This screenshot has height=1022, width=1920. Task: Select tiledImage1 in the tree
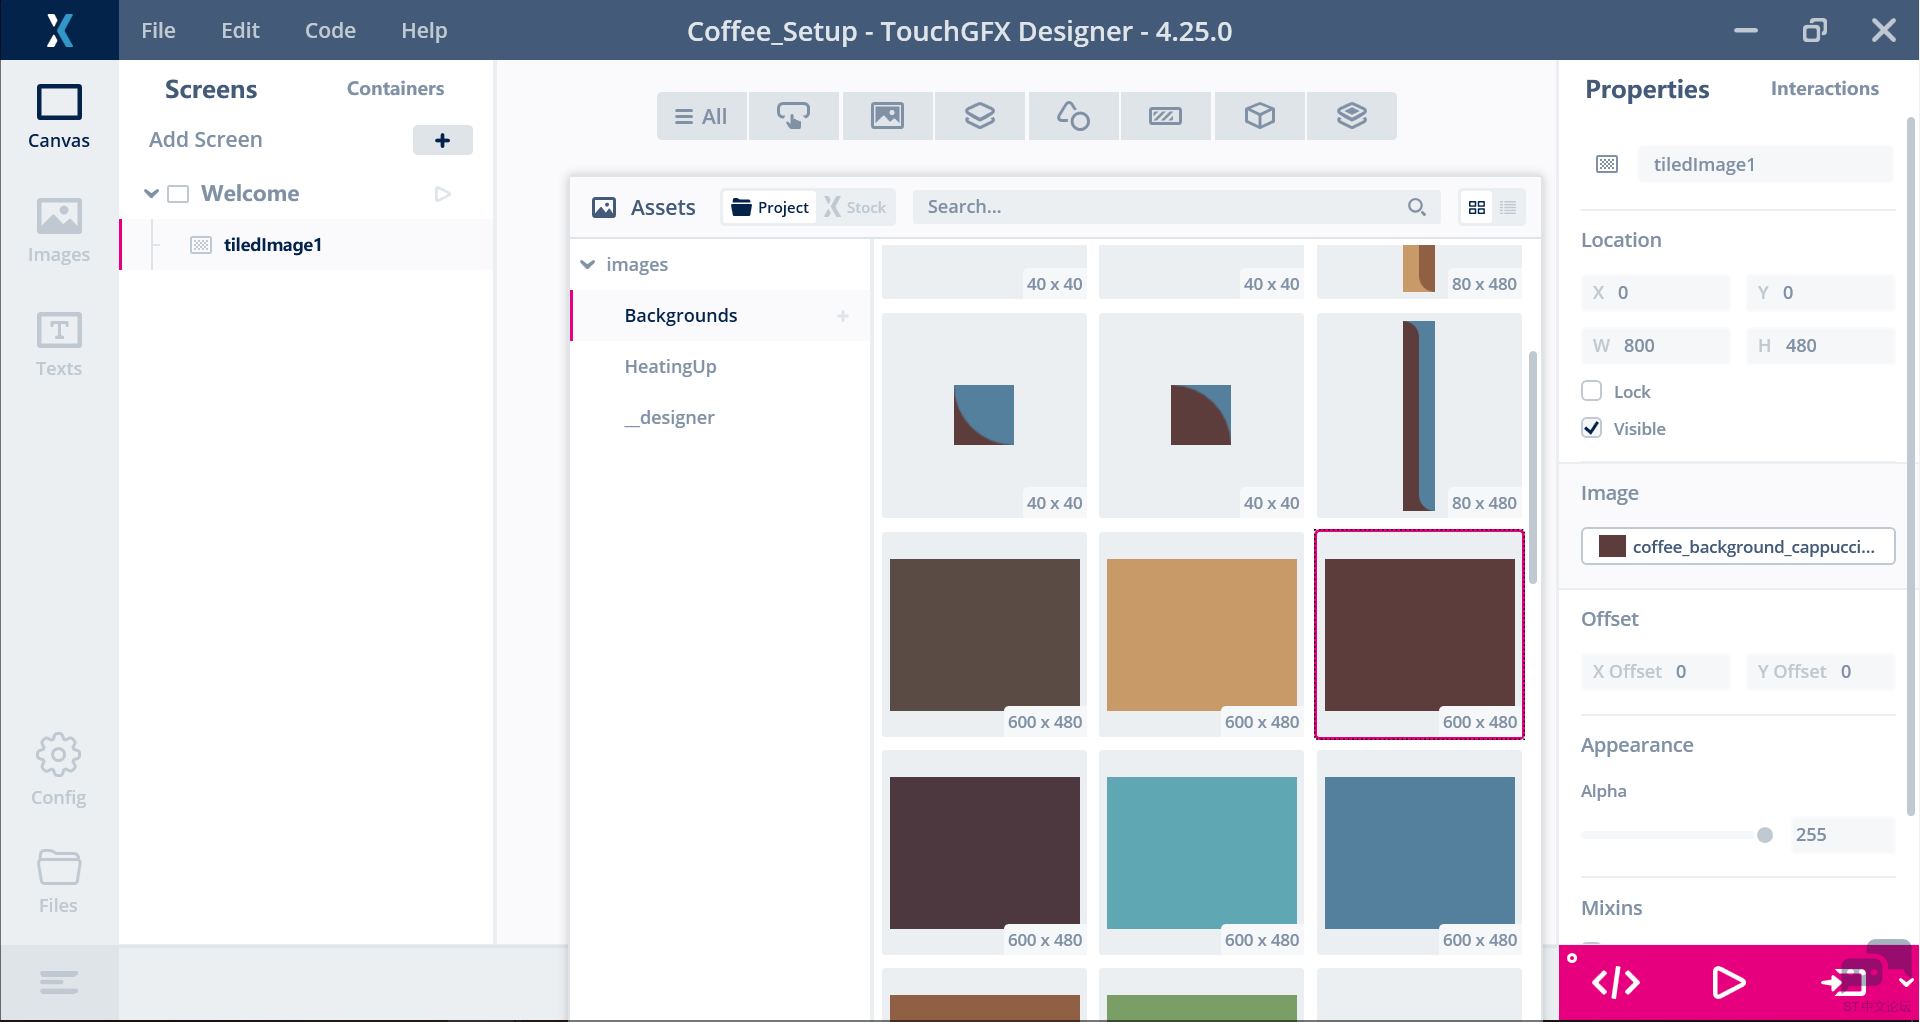[307, 245]
